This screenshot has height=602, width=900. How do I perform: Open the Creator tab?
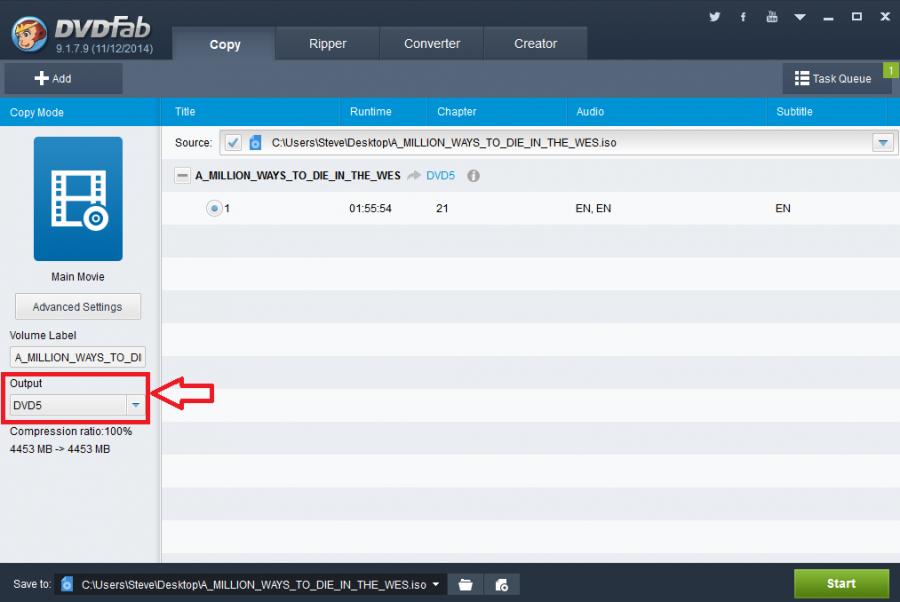(535, 44)
